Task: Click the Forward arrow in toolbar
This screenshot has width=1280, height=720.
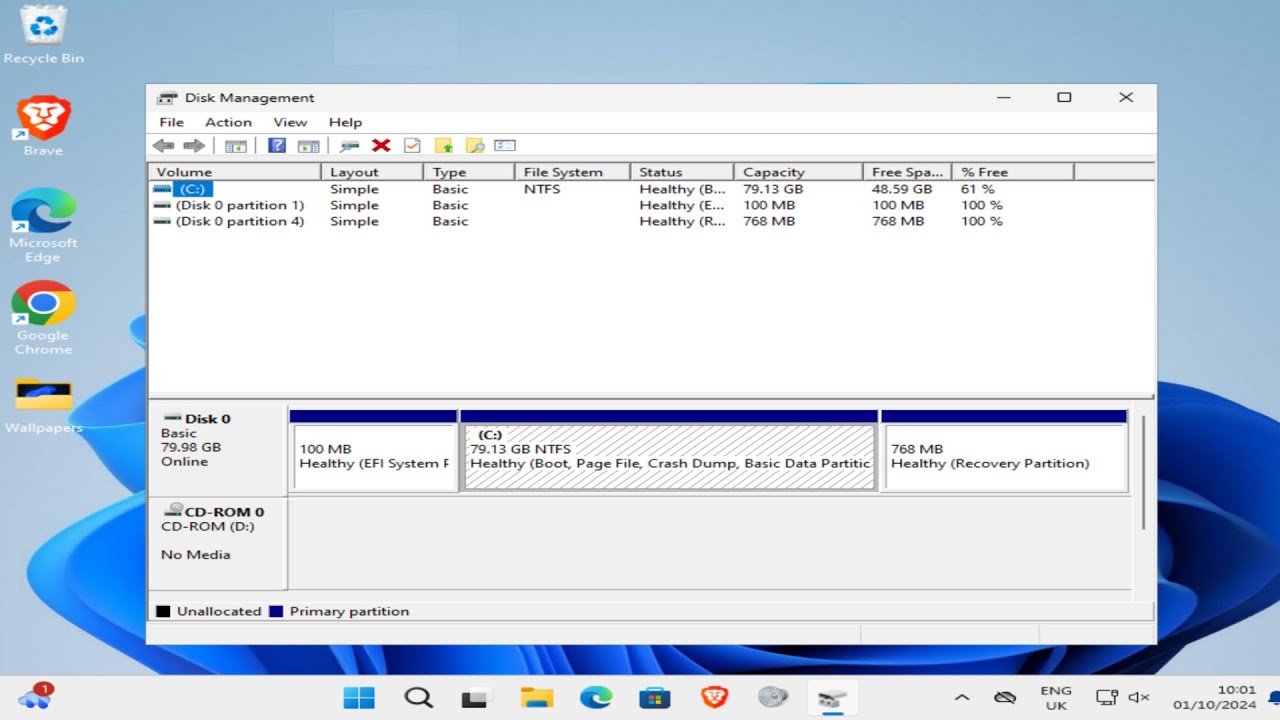Action: [x=194, y=146]
